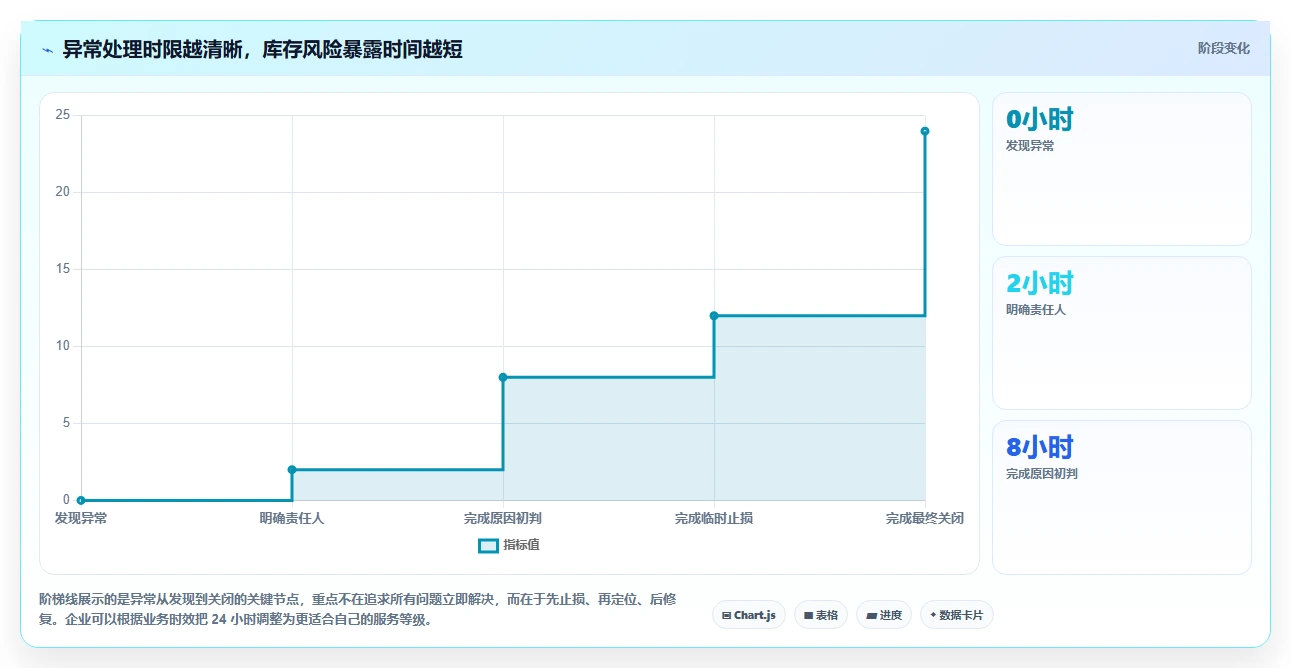
Task: Click the y-axis value 15
Action: point(63,269)
